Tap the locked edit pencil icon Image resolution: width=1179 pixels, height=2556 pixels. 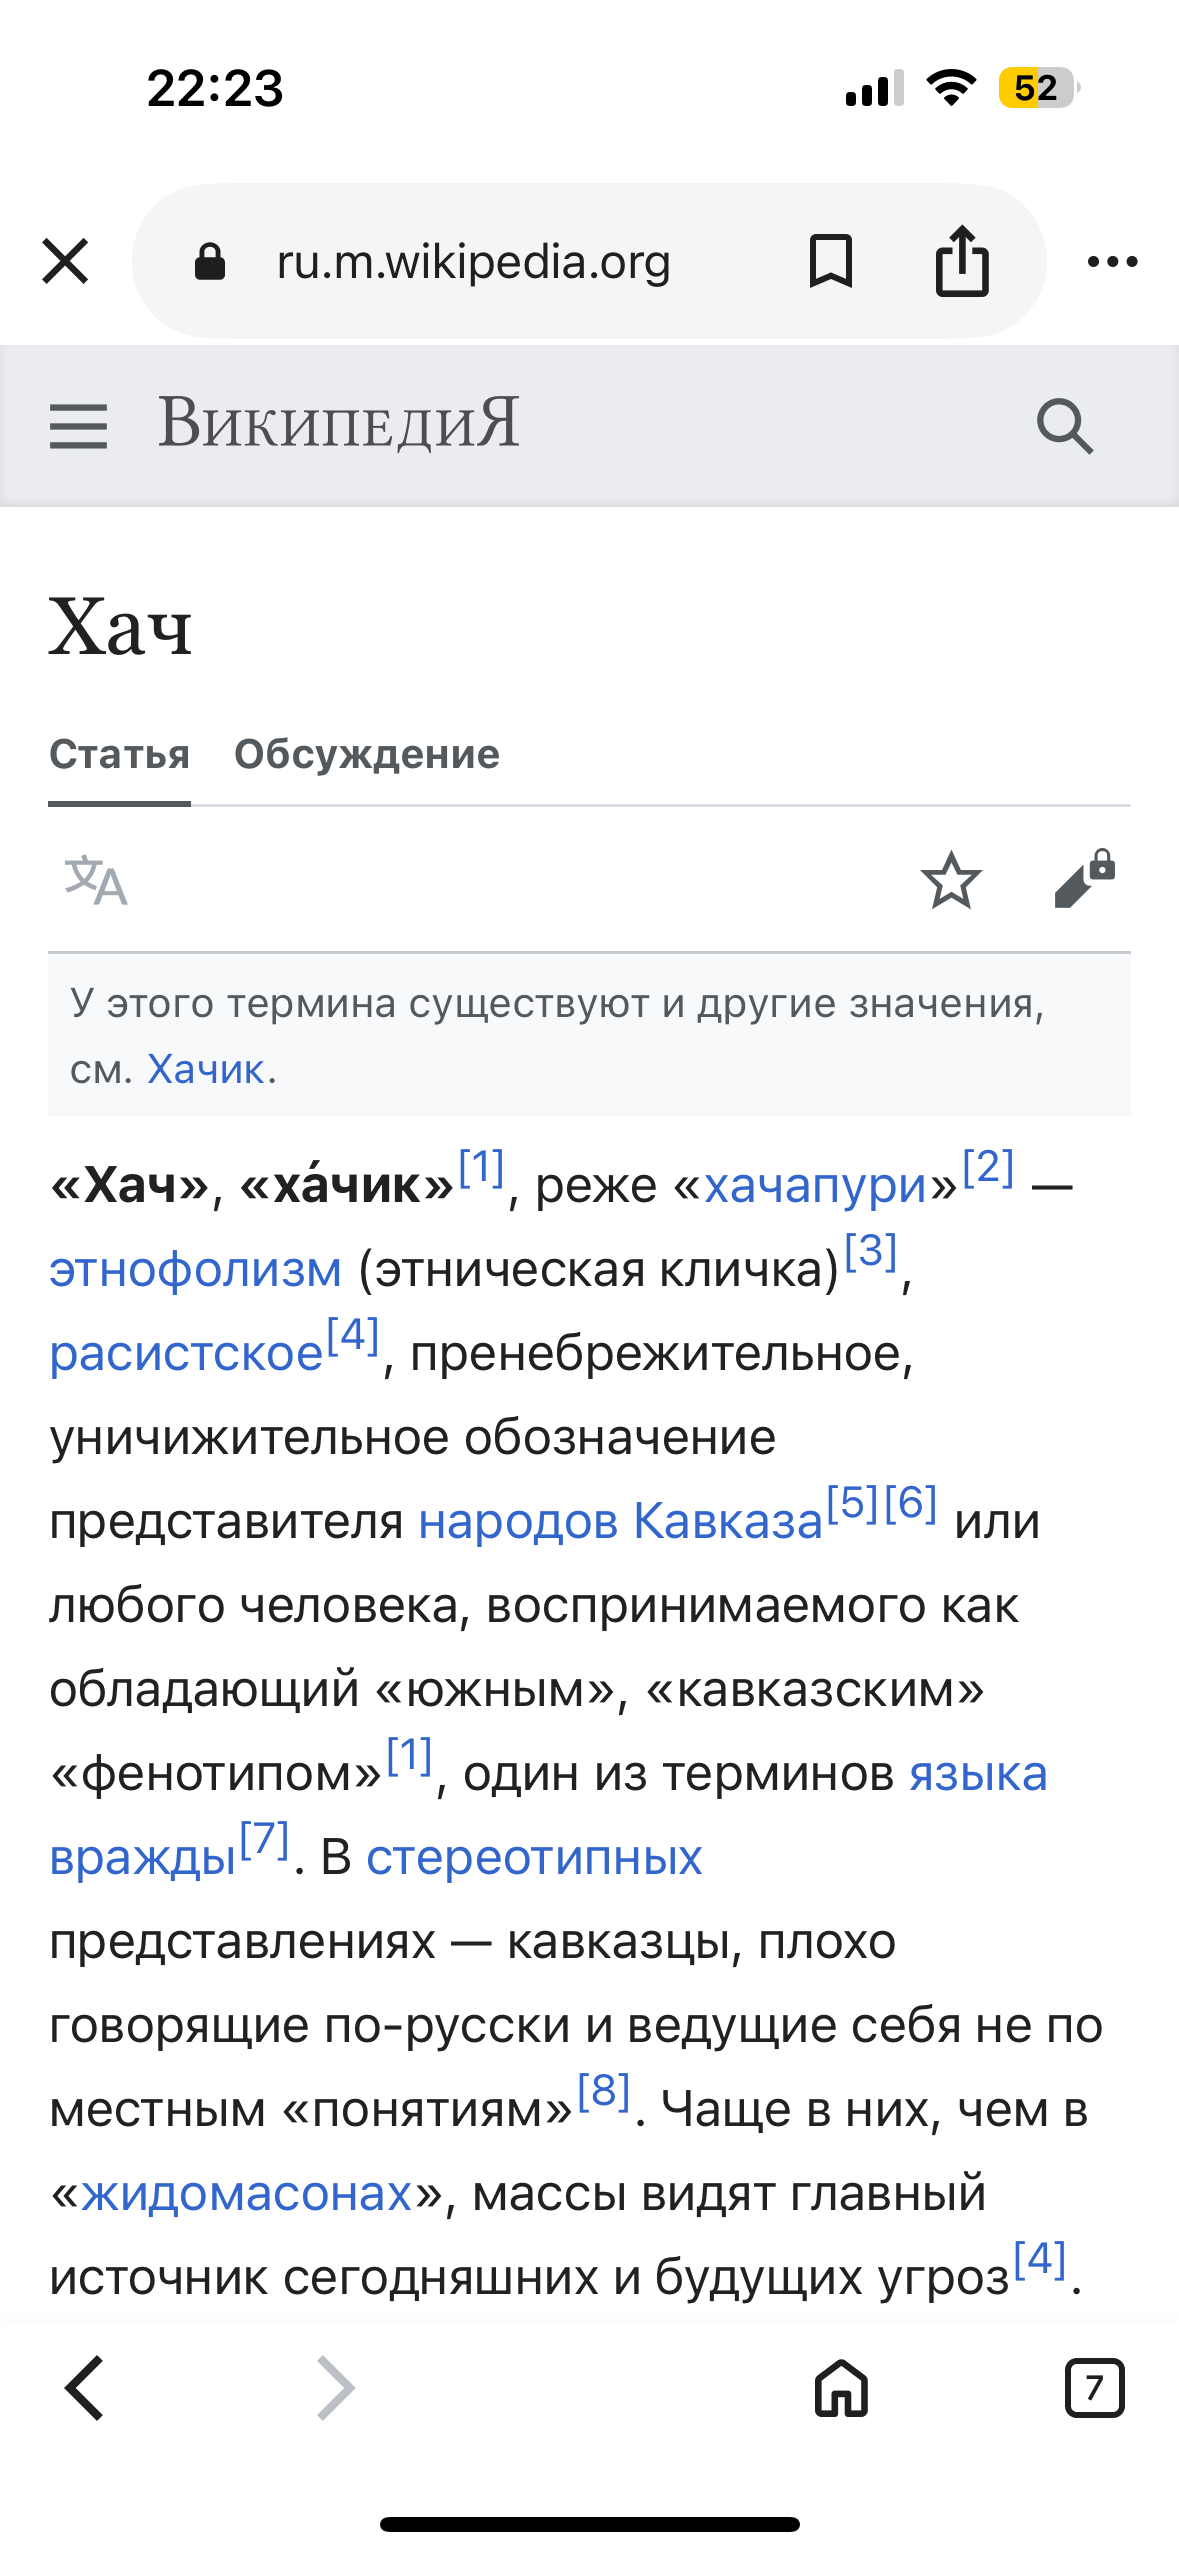[1084, 880]
